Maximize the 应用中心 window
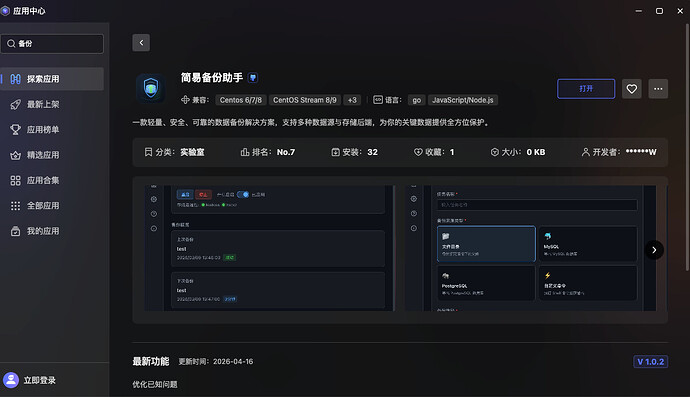This screenshot has height=397, width=690. coord(659,11)
